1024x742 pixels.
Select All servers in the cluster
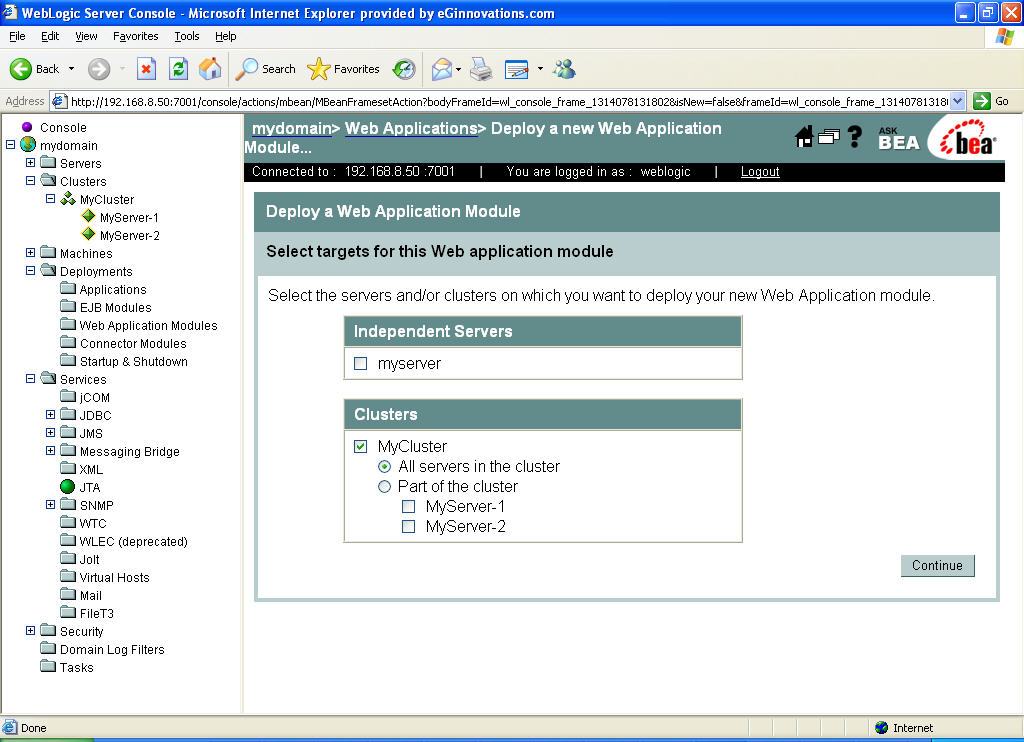[385, 466]
